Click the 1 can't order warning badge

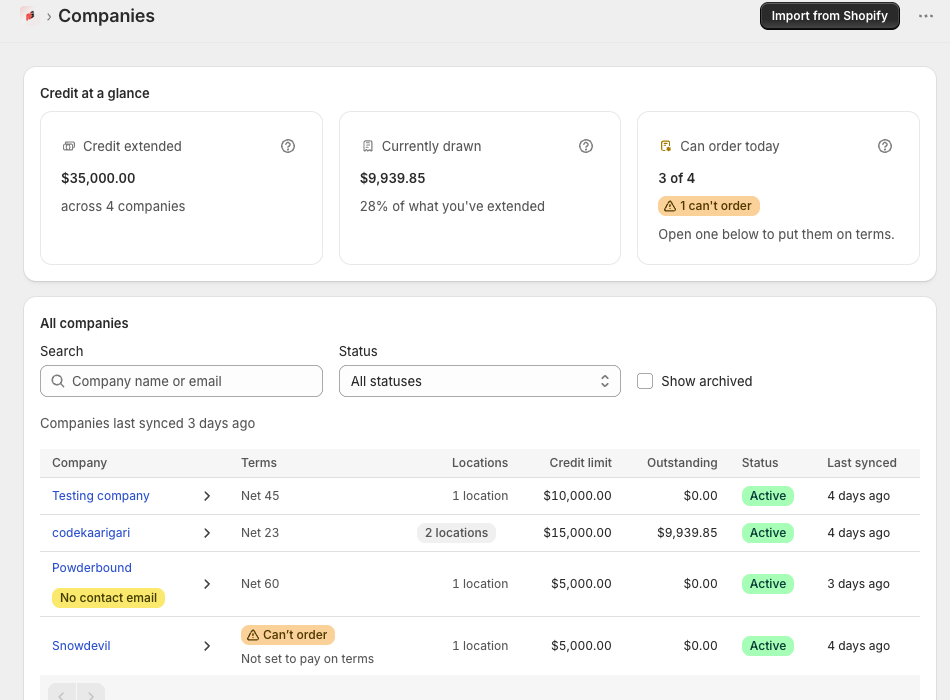pyautogui.click(x=709, y=206)
